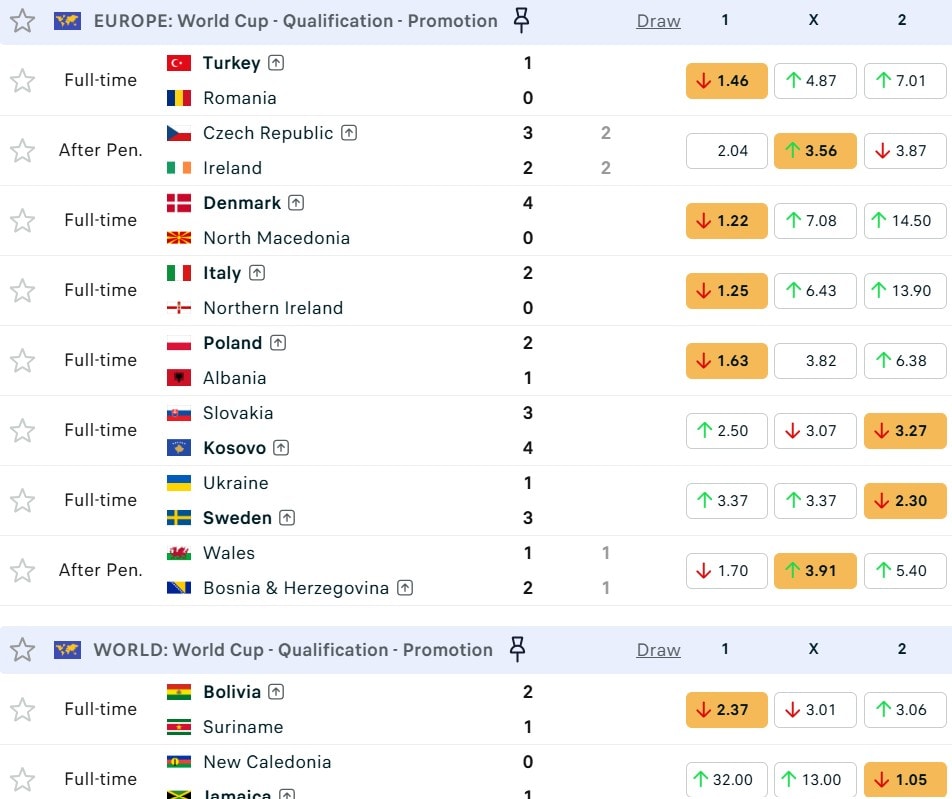This screenshot has width=952, height=799.
Task: Click the advancing icon beside Kosovo
Action: click(x=281, y=448)
